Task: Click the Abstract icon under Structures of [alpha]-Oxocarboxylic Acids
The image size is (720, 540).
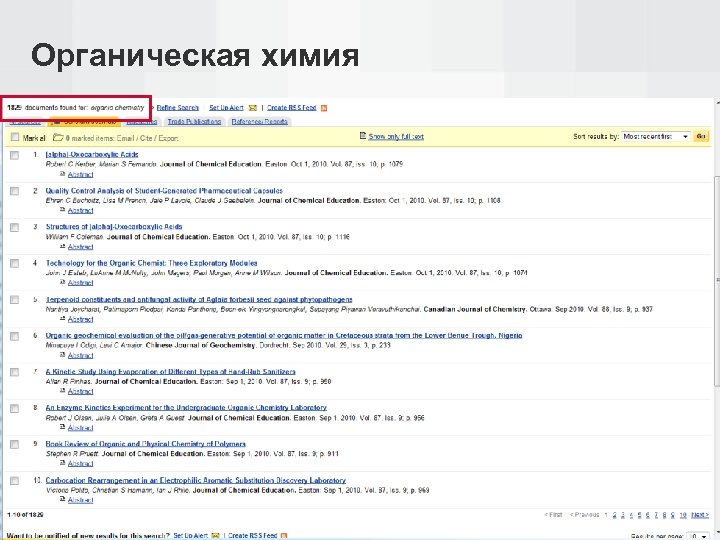Action: [63, 246]
